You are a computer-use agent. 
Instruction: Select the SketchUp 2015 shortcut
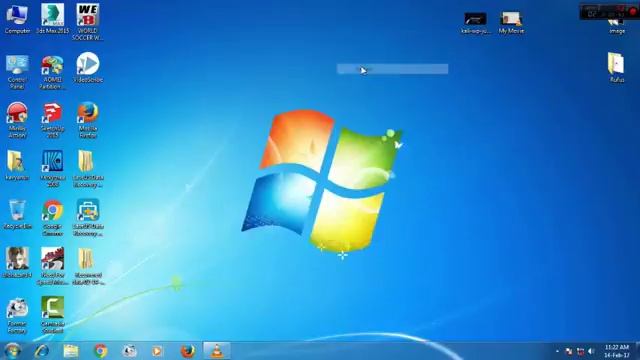52,120
